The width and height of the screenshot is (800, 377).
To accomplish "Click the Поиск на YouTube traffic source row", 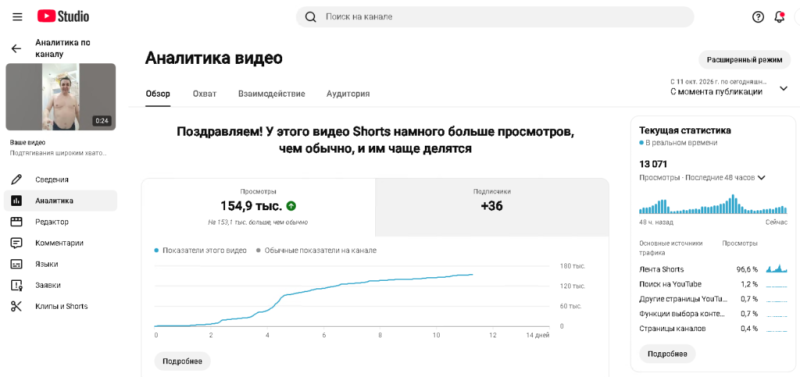I will [713, 284].
